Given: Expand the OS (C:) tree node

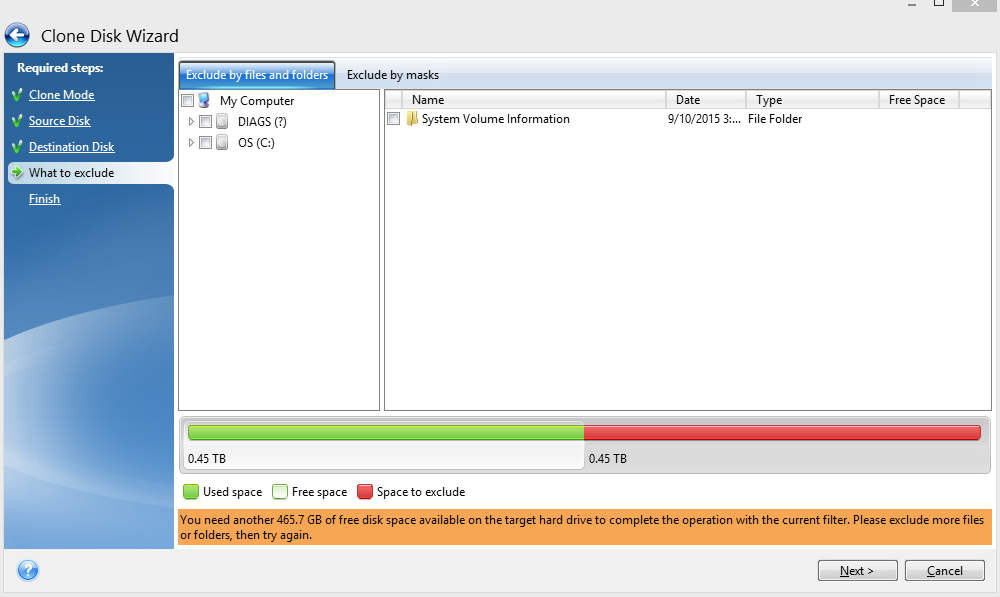Looking at the screenshot, I should [191, 142].
